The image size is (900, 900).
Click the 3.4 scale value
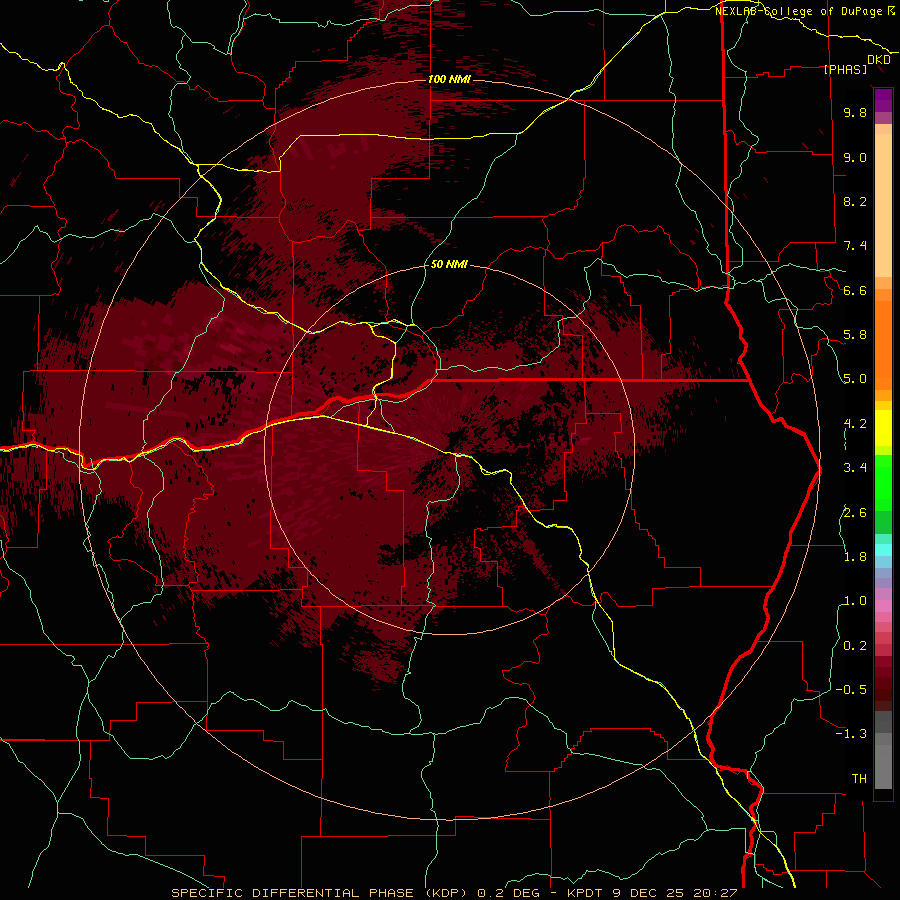coord(855,468)
